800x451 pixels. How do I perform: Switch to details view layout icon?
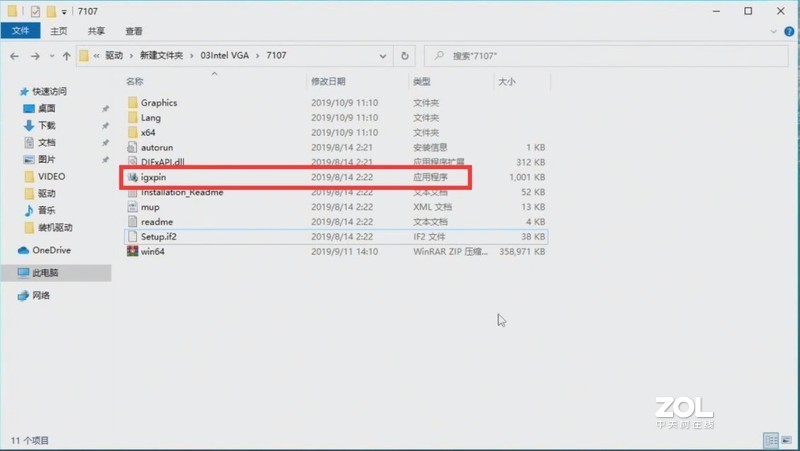[x=770, y=440]
